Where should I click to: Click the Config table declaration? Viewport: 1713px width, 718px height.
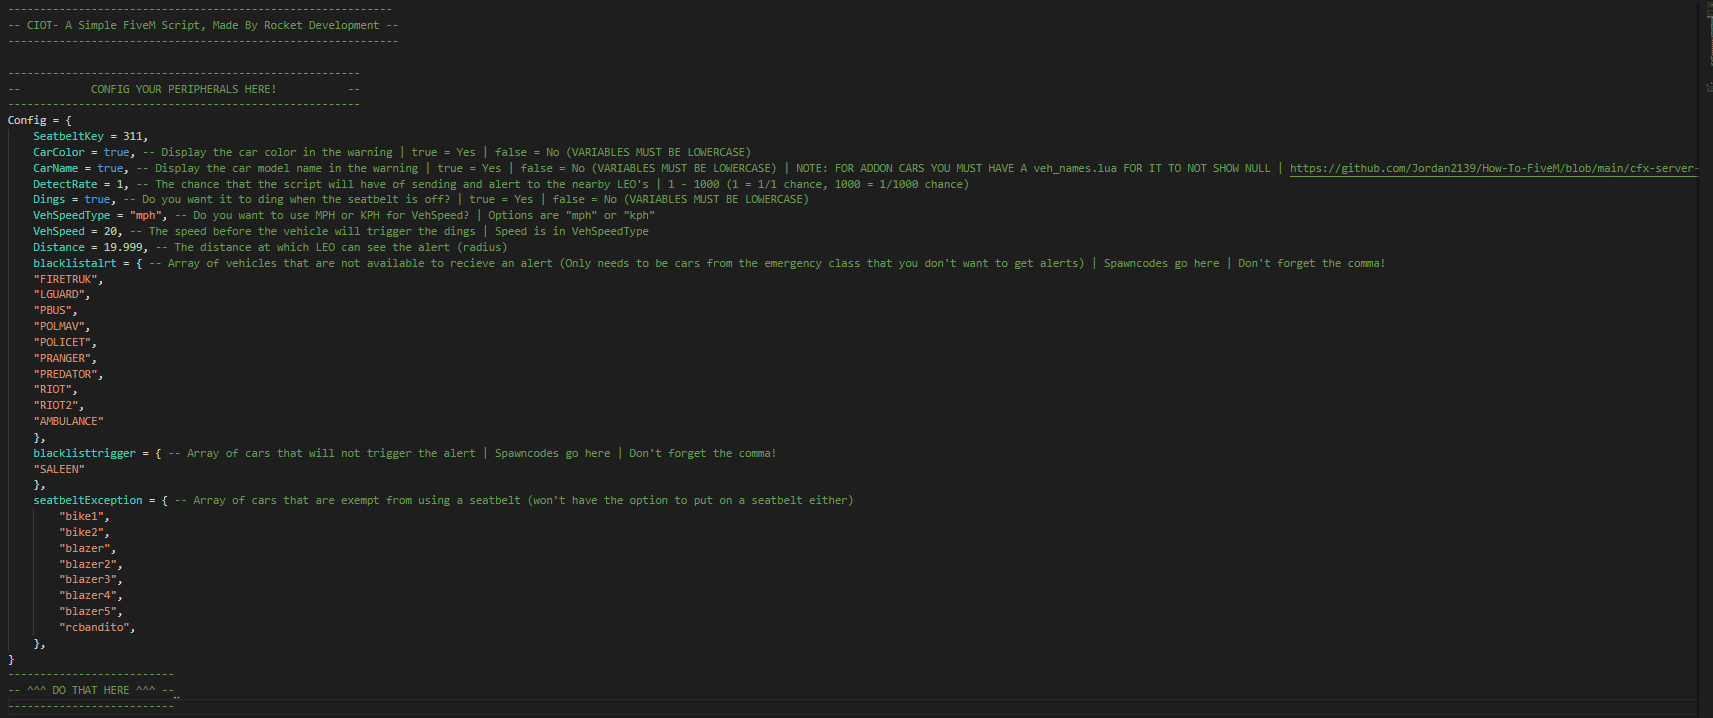[x=27, y=120]
